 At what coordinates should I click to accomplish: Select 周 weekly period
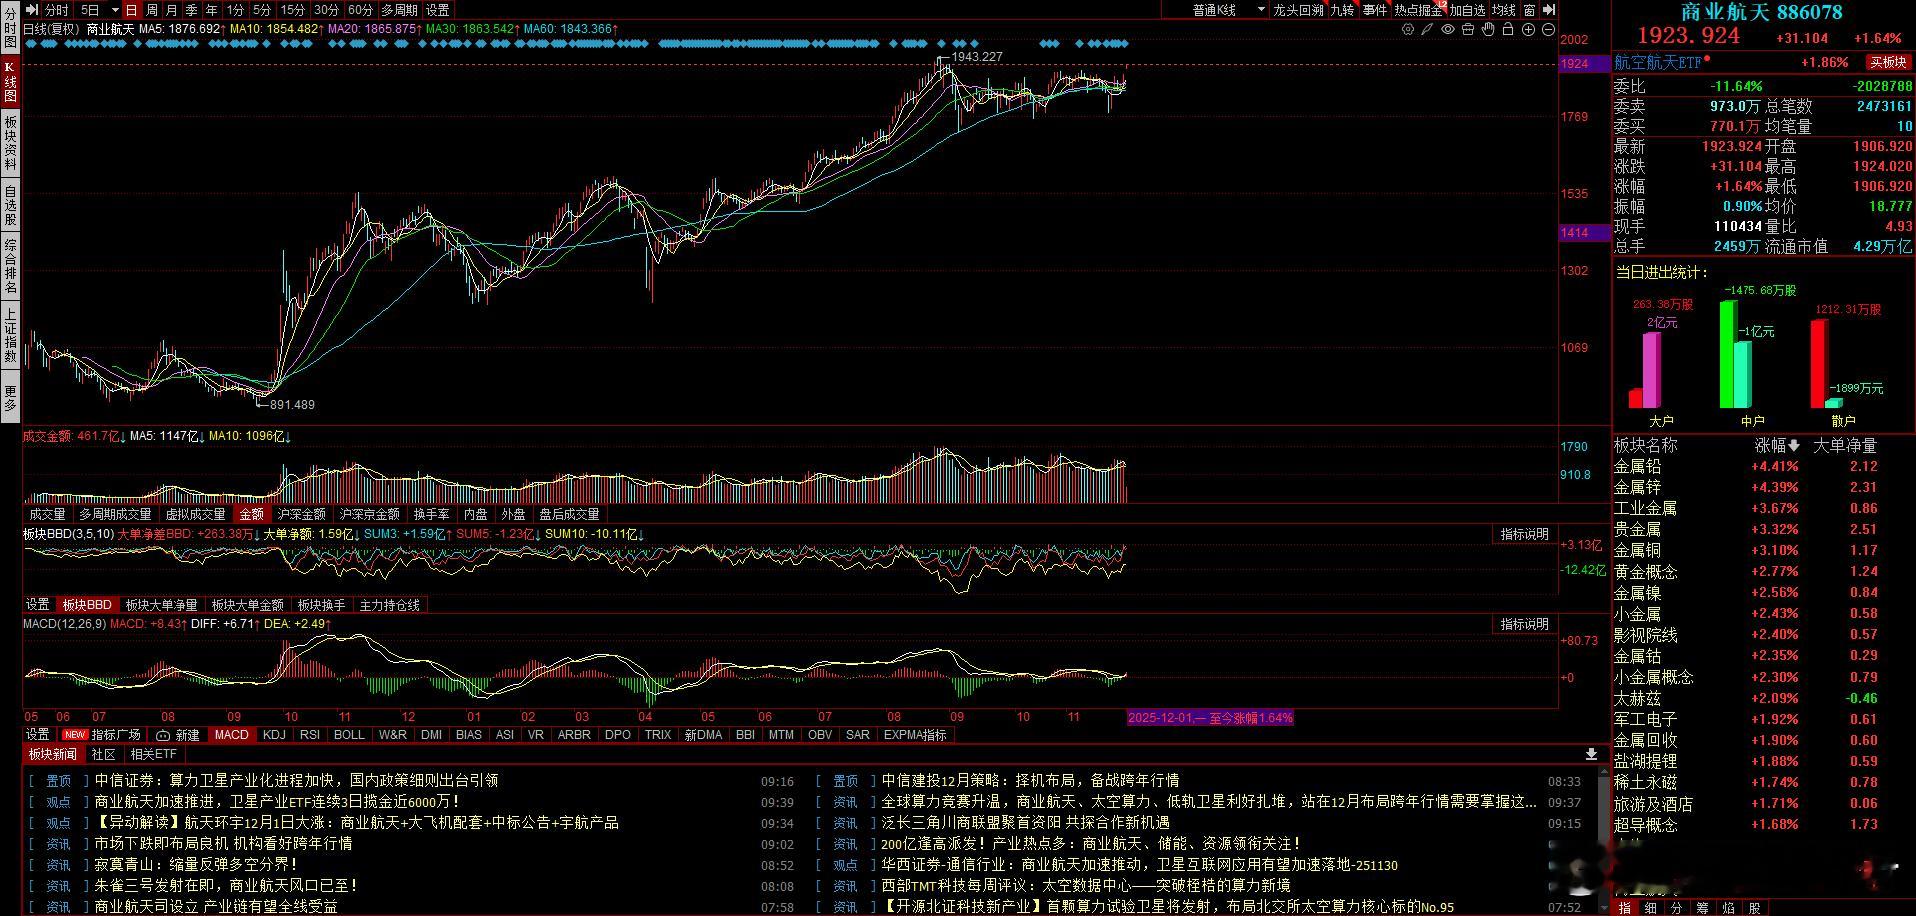(152, 10)
